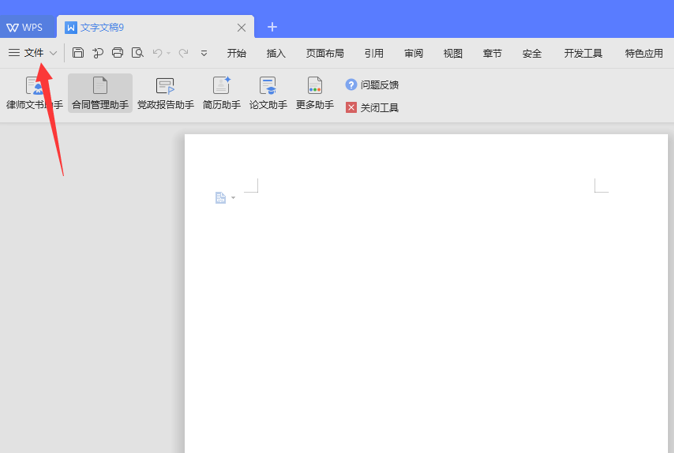674x453 pixels.
Task: Open the 特色应用 ribbon tab
Action: (644, 53)
